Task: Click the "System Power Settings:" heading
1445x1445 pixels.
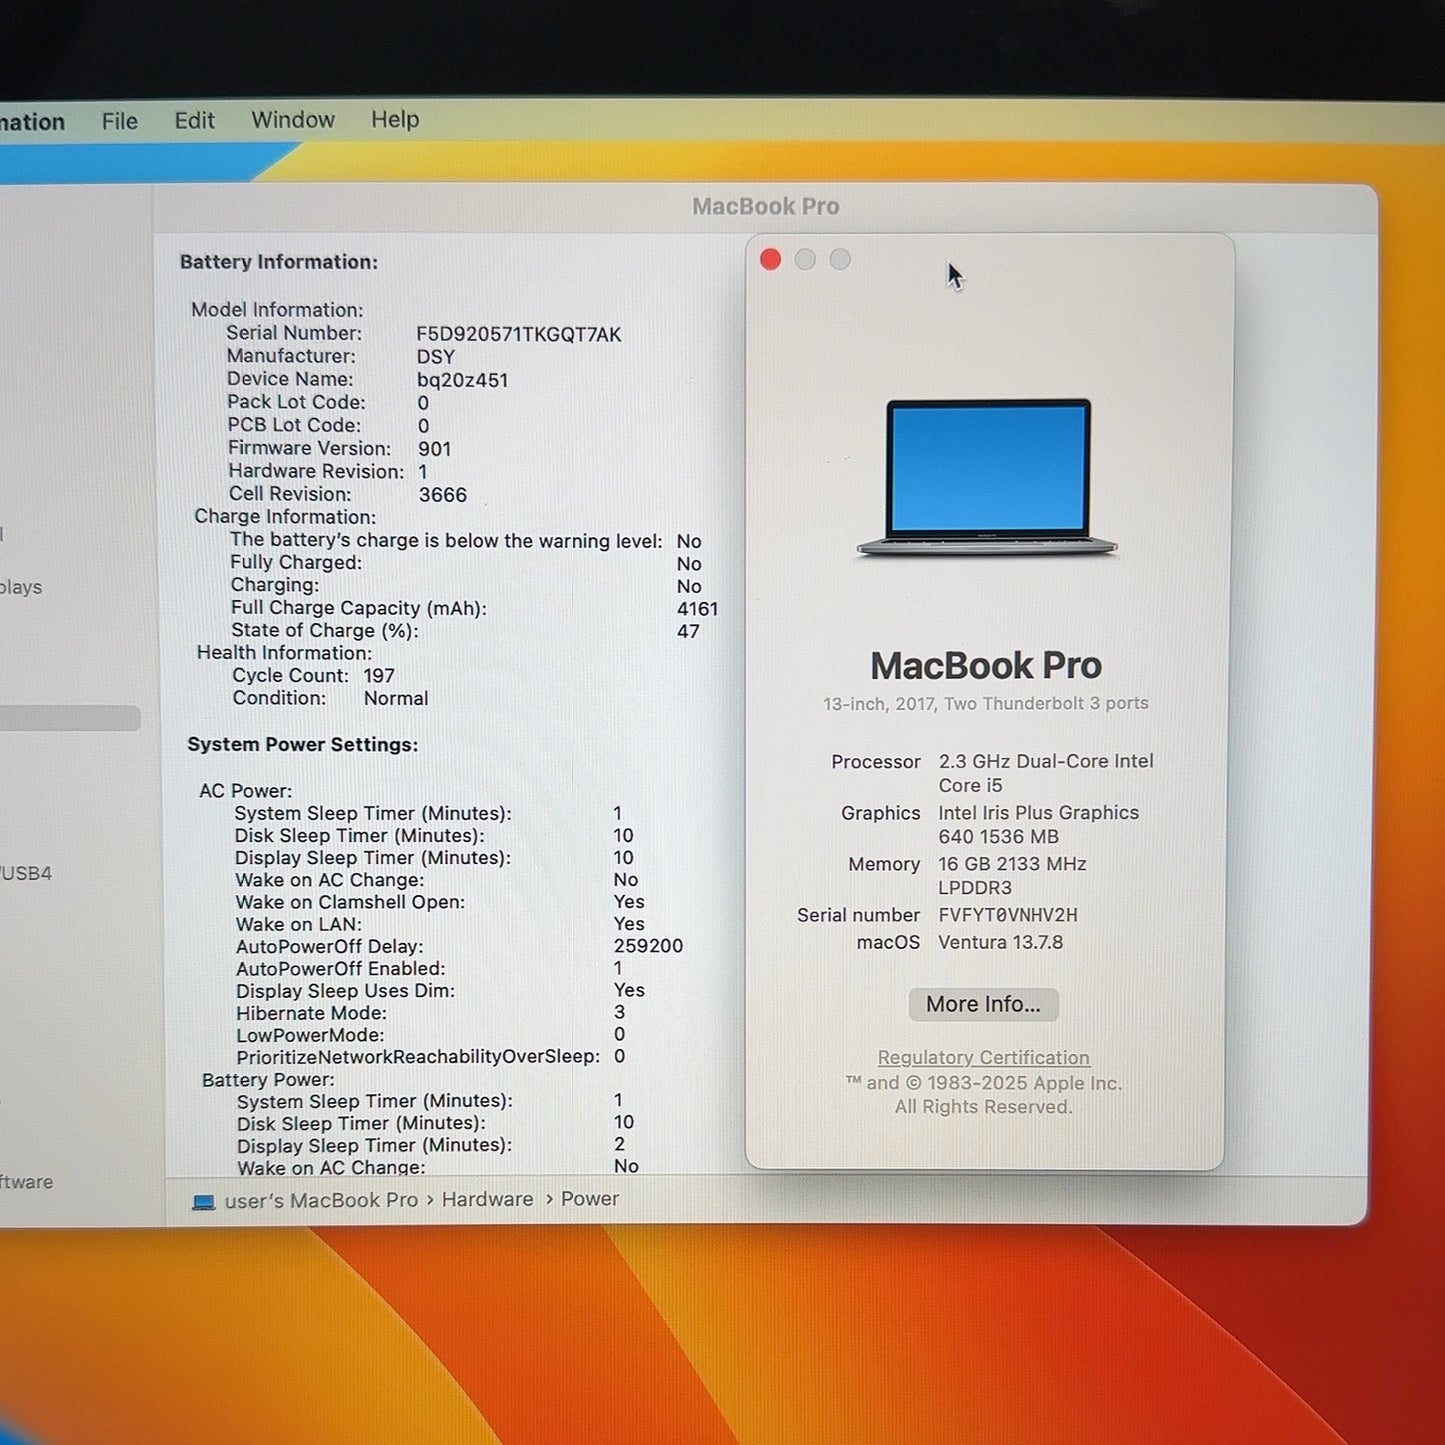Action: (x=303, y=745)
